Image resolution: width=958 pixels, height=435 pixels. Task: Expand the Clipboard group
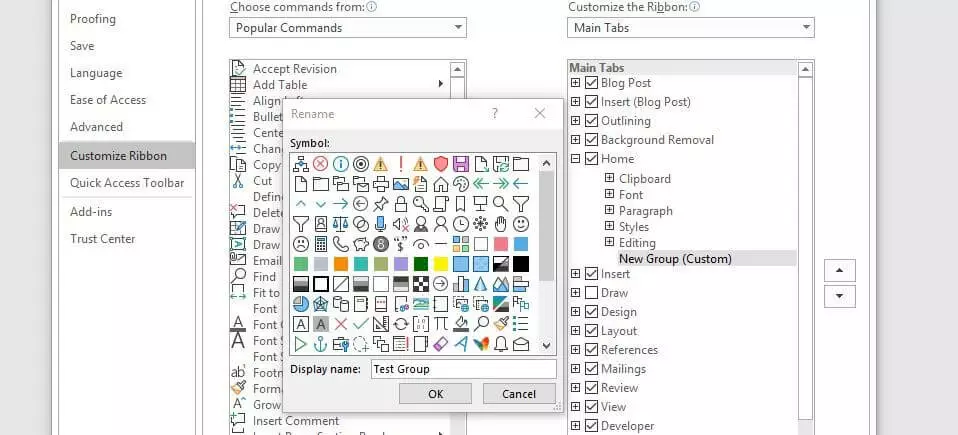click(x=609, y=178)
